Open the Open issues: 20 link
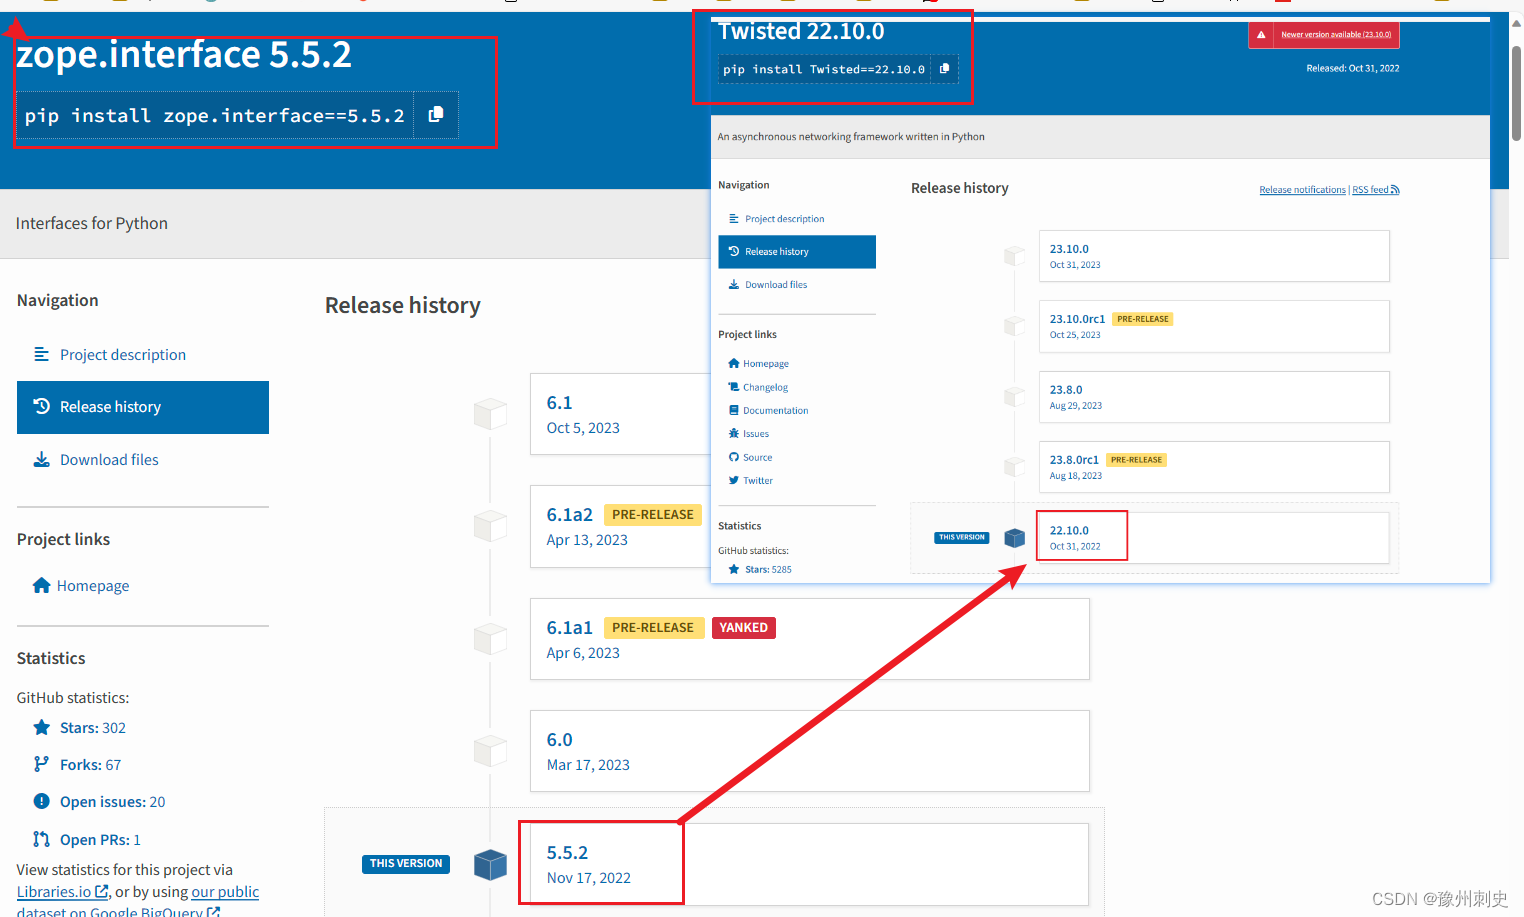 coord(112,802)
